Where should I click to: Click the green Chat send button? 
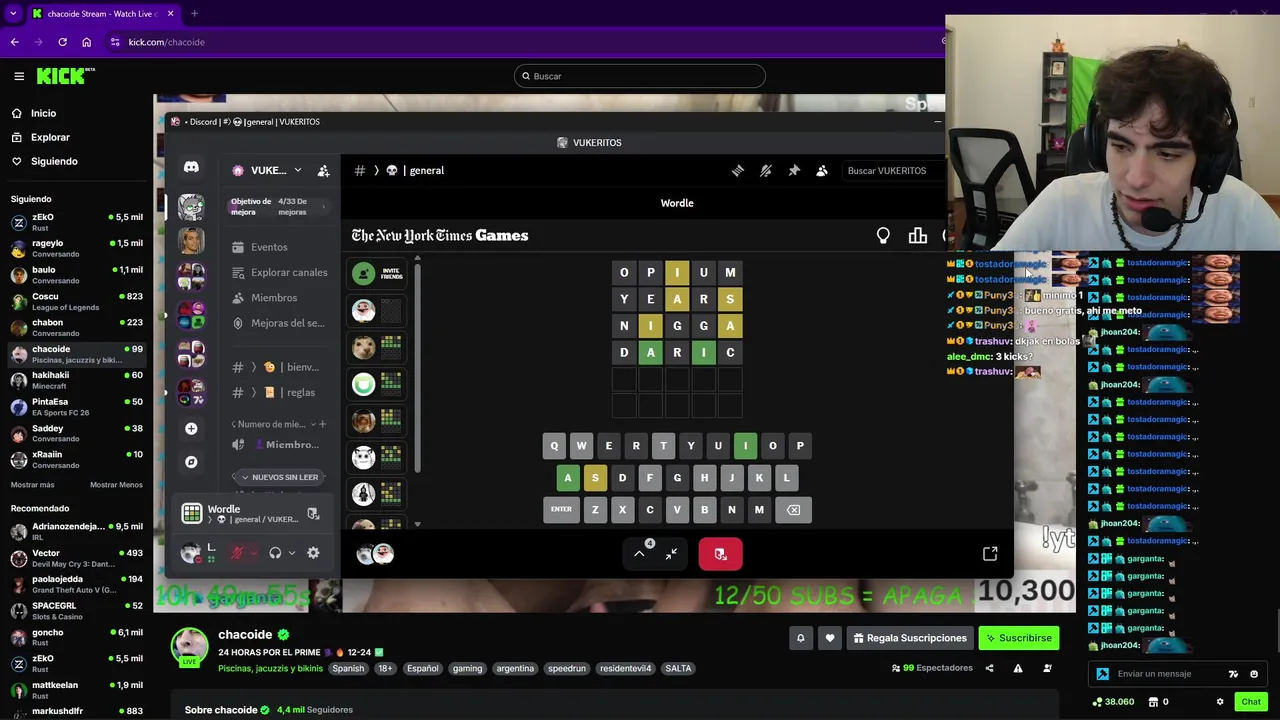[x=1251, y=702]
